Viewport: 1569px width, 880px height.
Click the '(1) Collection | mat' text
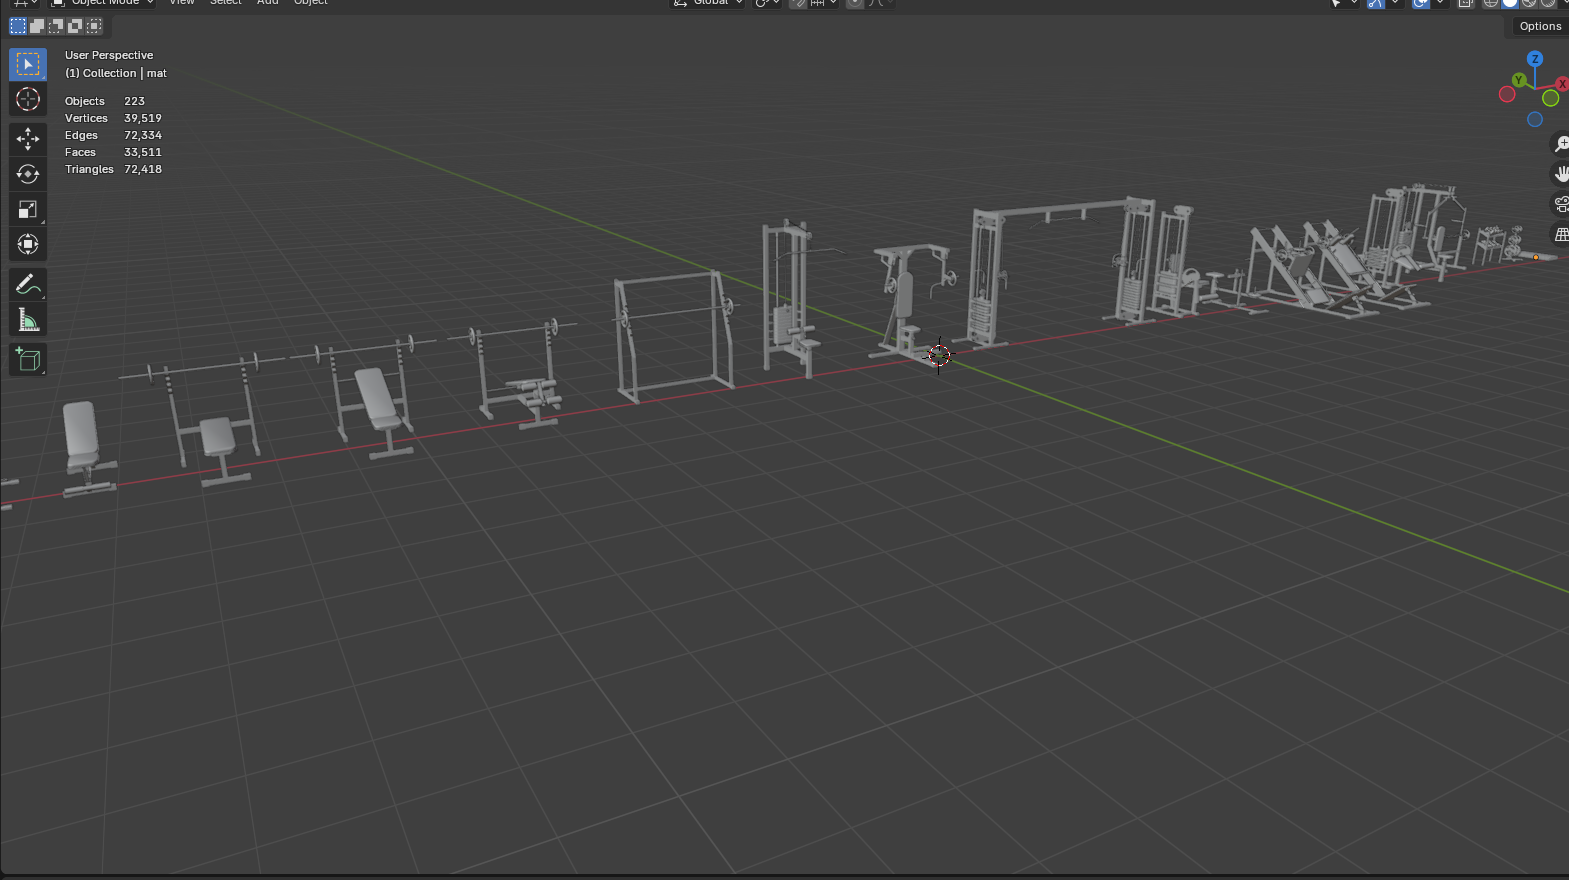[116, 73]
